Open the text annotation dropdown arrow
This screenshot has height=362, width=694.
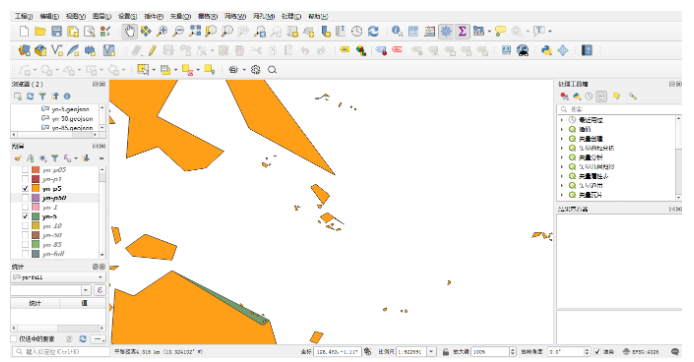(550, 31)
